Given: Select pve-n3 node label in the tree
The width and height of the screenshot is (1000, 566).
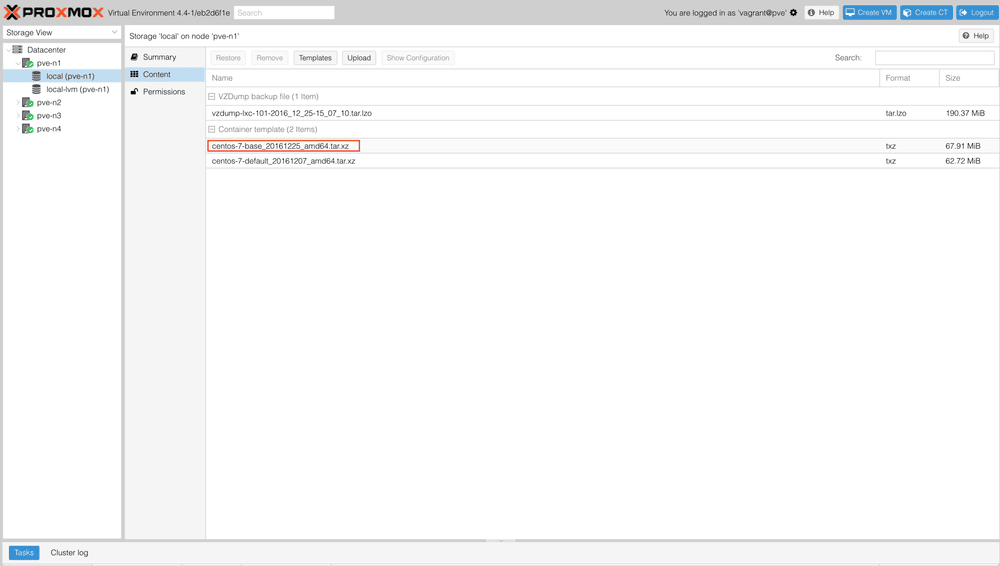Looking at the screenshot, I should pos(49,115).
